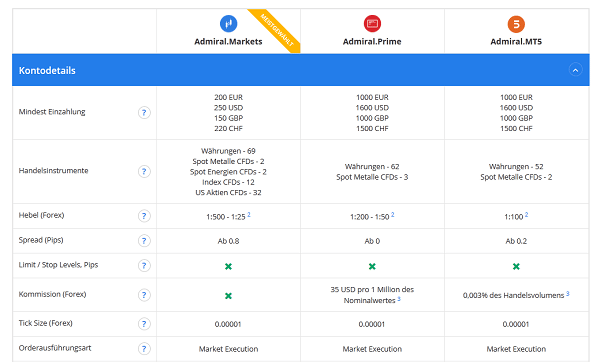Open help icon for Hebel (Forex)
This screenshot has width=600, height=362.
click(144, 216)
